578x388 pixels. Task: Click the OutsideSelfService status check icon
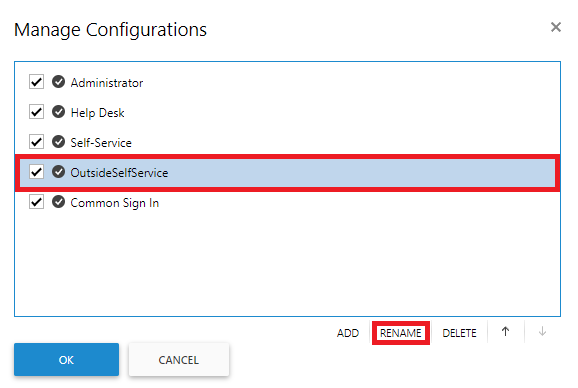click(x=58, y=172)
